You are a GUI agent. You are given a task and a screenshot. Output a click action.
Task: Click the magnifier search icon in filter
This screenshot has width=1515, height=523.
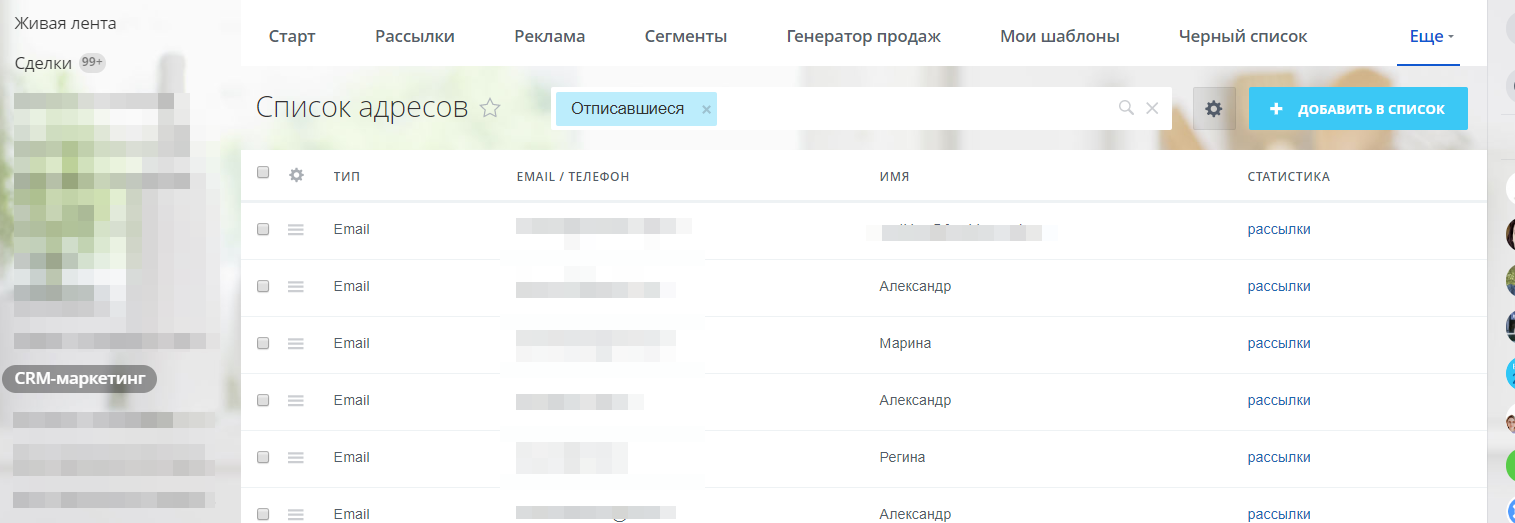pyautogui.click(x=1126, y=108)
